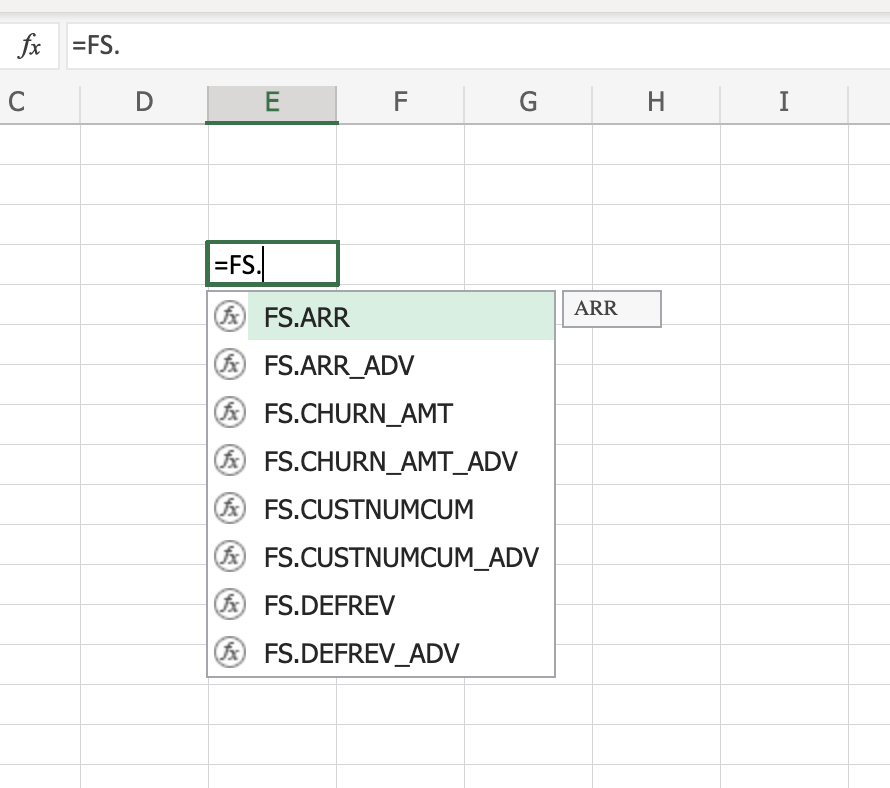Click fx icon beside FS.CUSTNUMCUM

(230, 508)
